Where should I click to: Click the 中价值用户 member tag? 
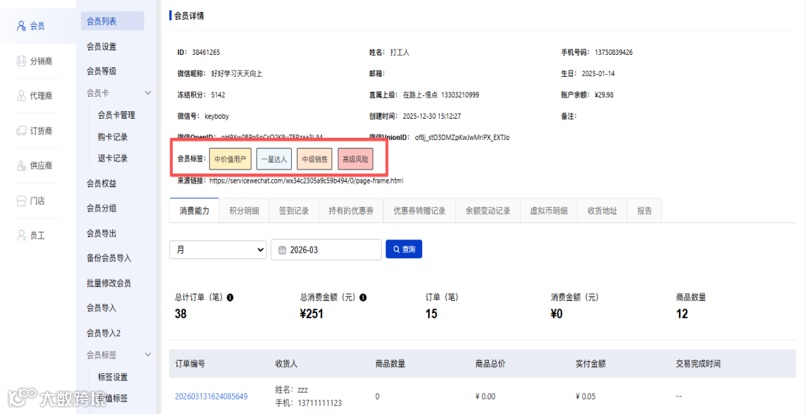[230, 159]
